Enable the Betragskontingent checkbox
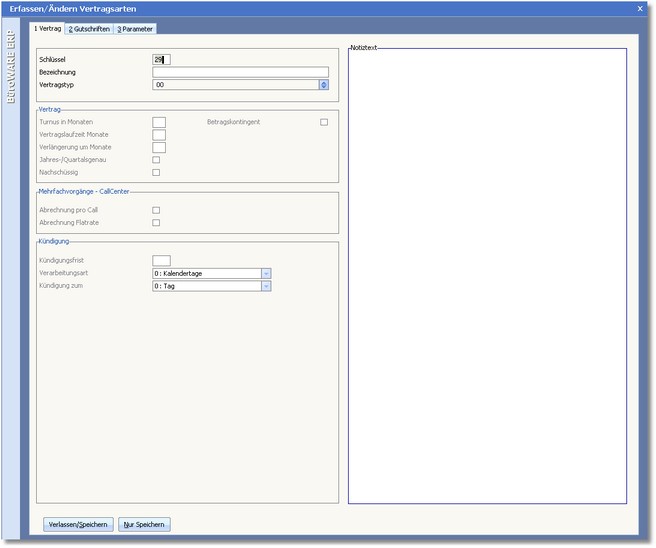 click(x=323, y=122)
